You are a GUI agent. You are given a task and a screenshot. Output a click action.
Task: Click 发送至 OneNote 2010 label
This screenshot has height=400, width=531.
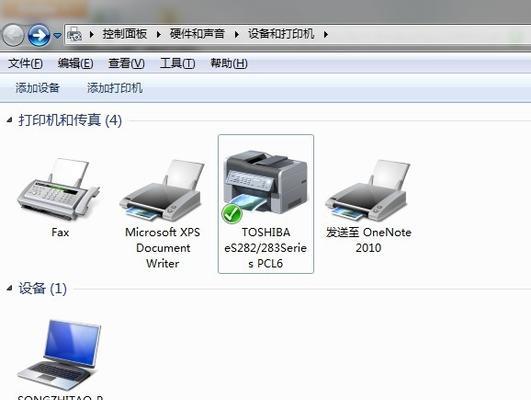tap(368, 240)
